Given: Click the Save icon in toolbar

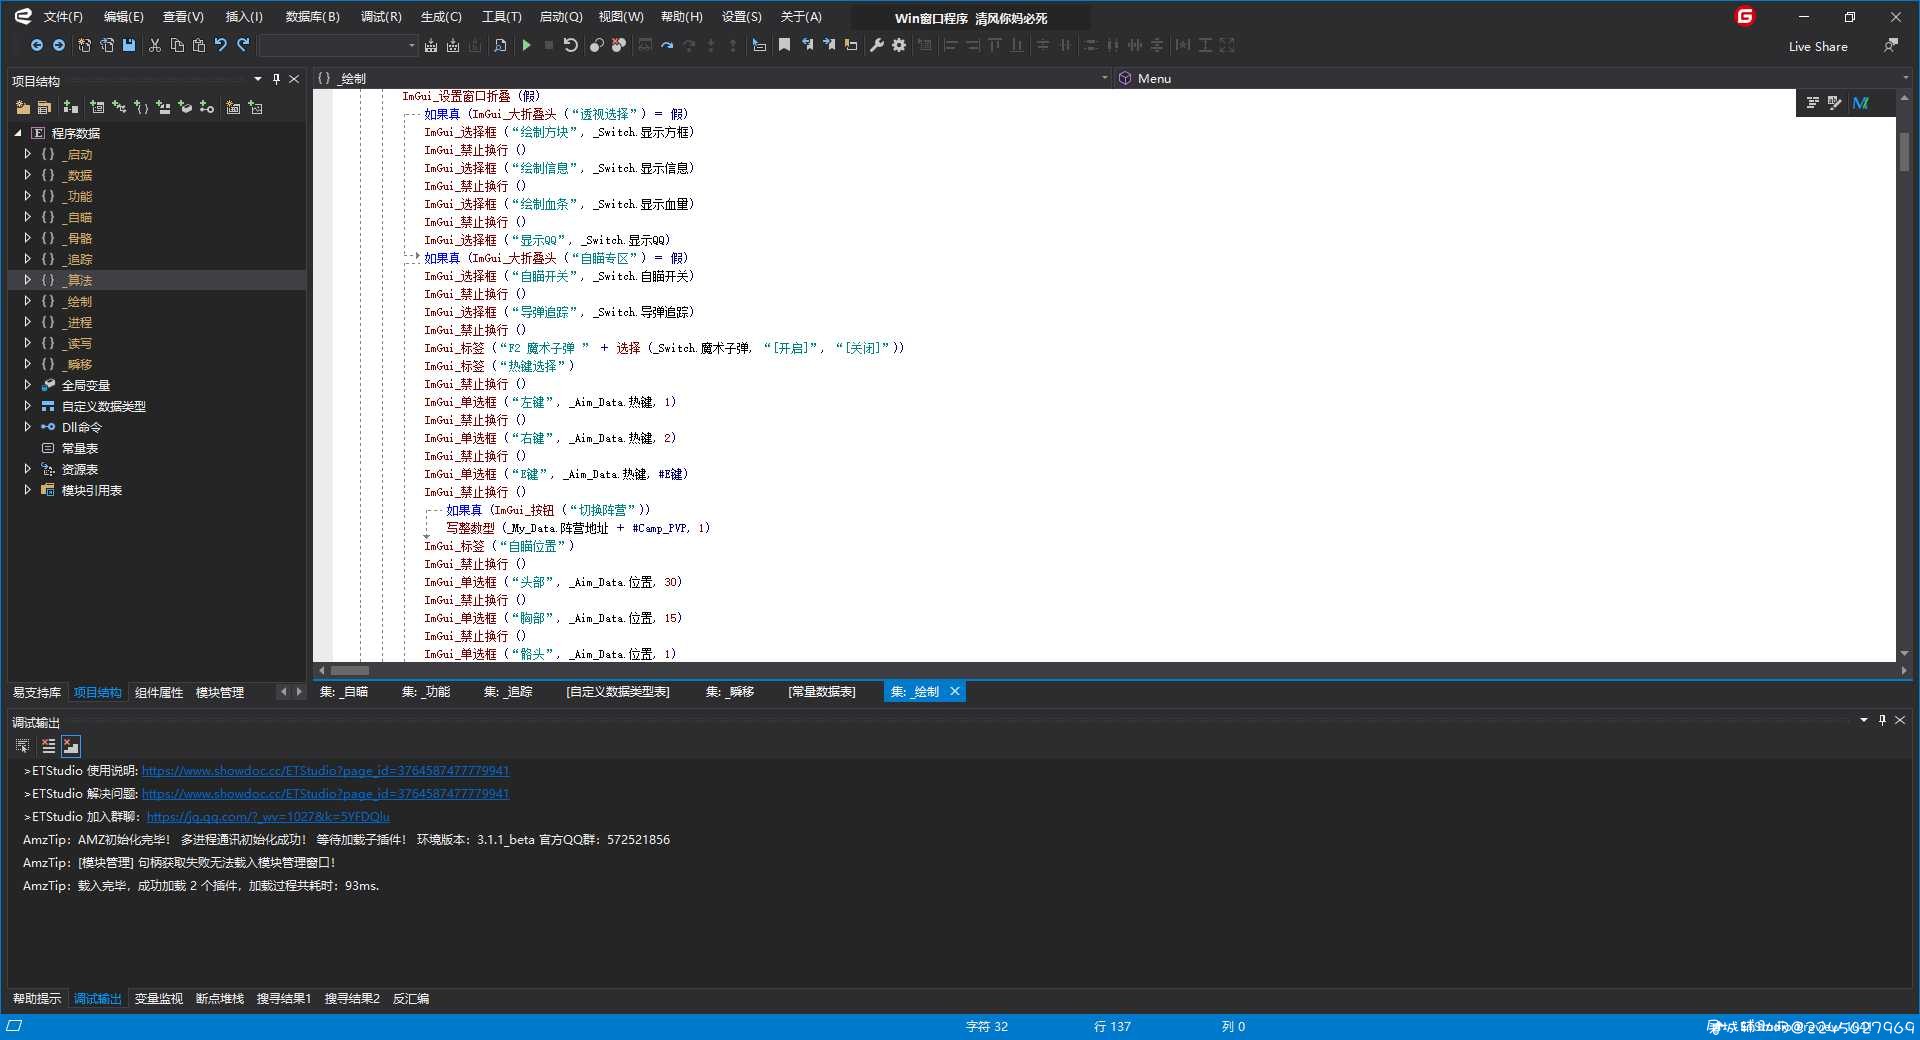Looking at the screenshot, I should coord(129,45).
